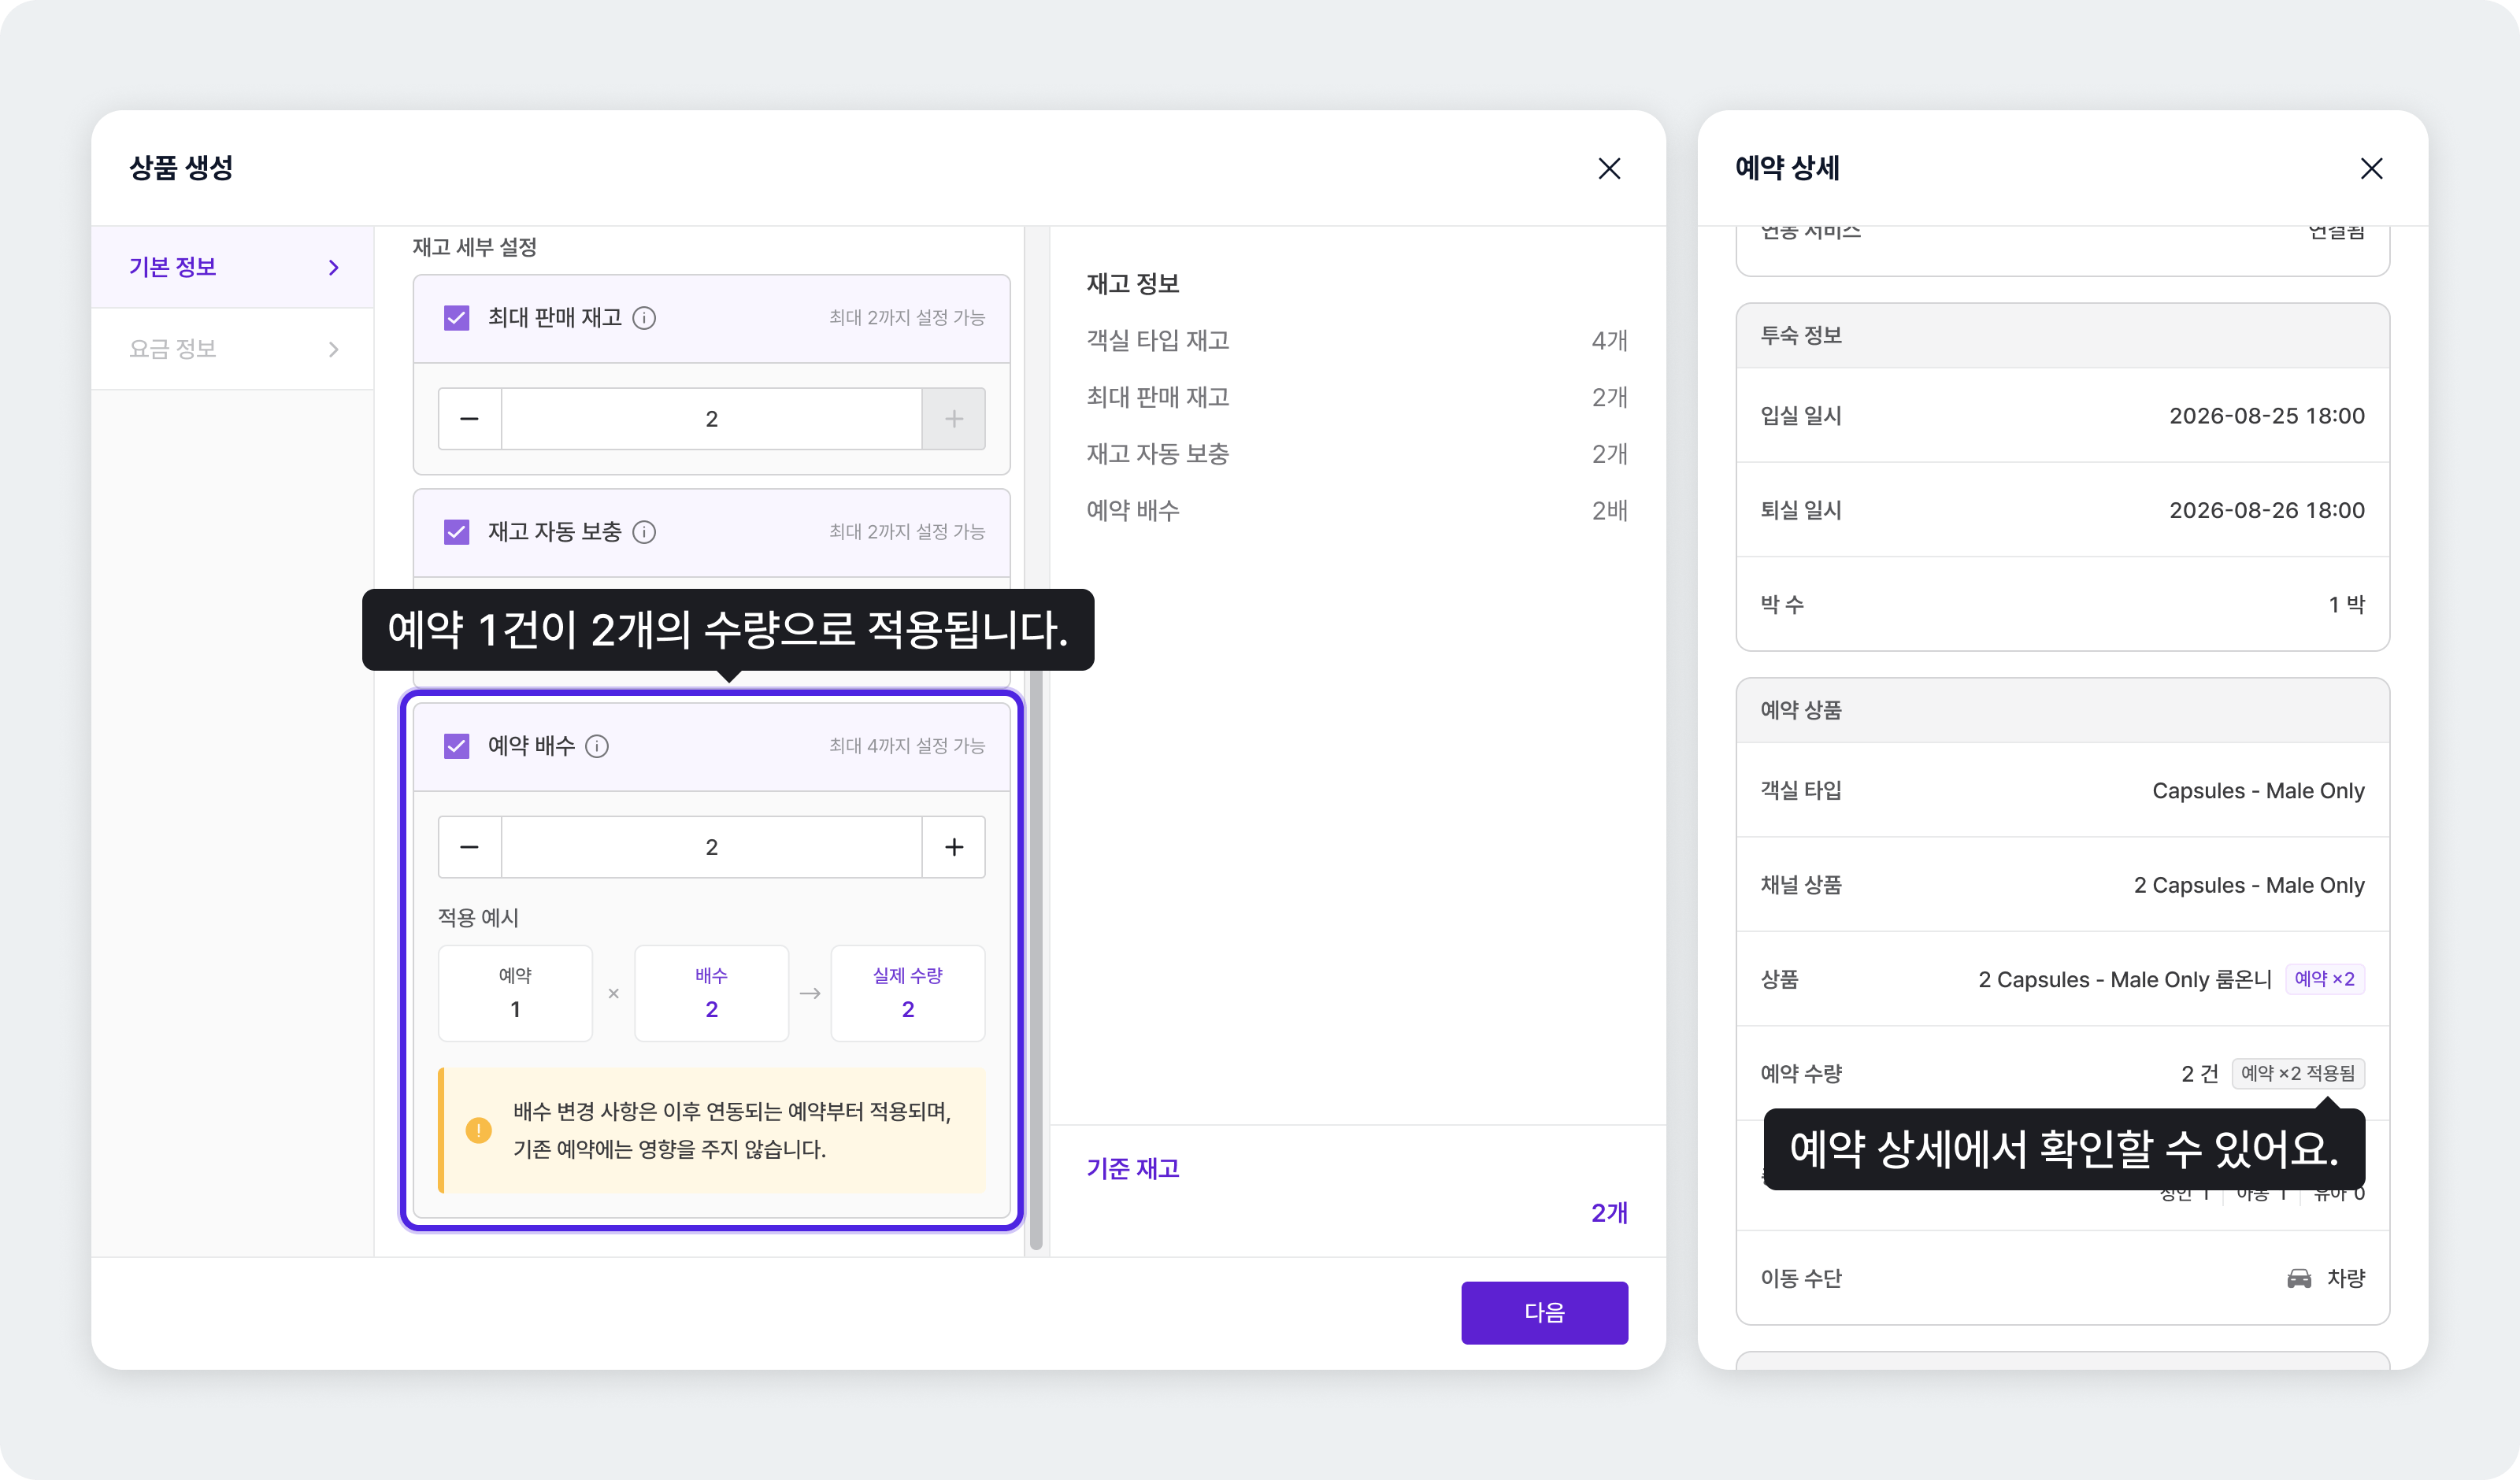Select the 기본 정보 tab
Image resolution: width=2520 pixels, height=1480 pixels.
pyautogui.click(x=232, y=267)
